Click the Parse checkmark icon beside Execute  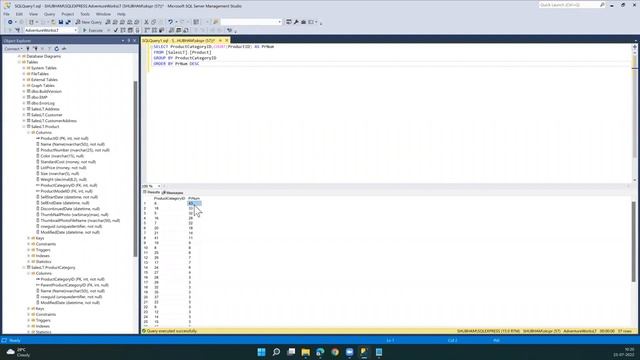coord(116,30)
